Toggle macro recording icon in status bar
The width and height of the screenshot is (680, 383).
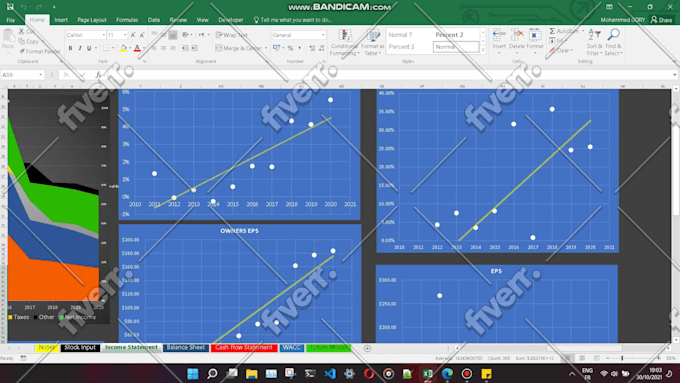click(x=23, y=358)
